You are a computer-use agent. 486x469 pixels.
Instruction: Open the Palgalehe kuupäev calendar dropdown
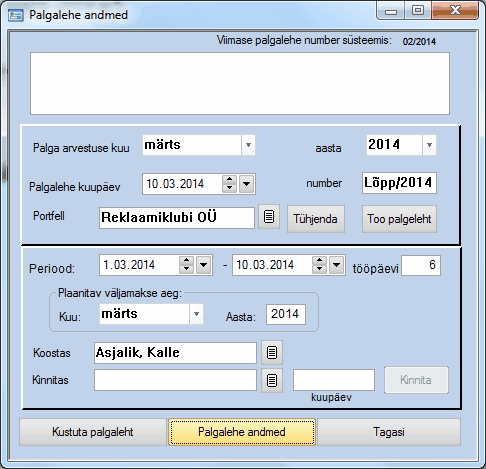click(246, 184)
